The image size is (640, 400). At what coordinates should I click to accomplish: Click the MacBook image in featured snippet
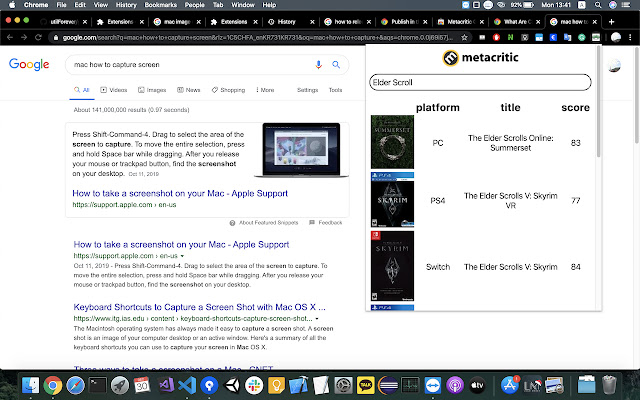point(302,150)
